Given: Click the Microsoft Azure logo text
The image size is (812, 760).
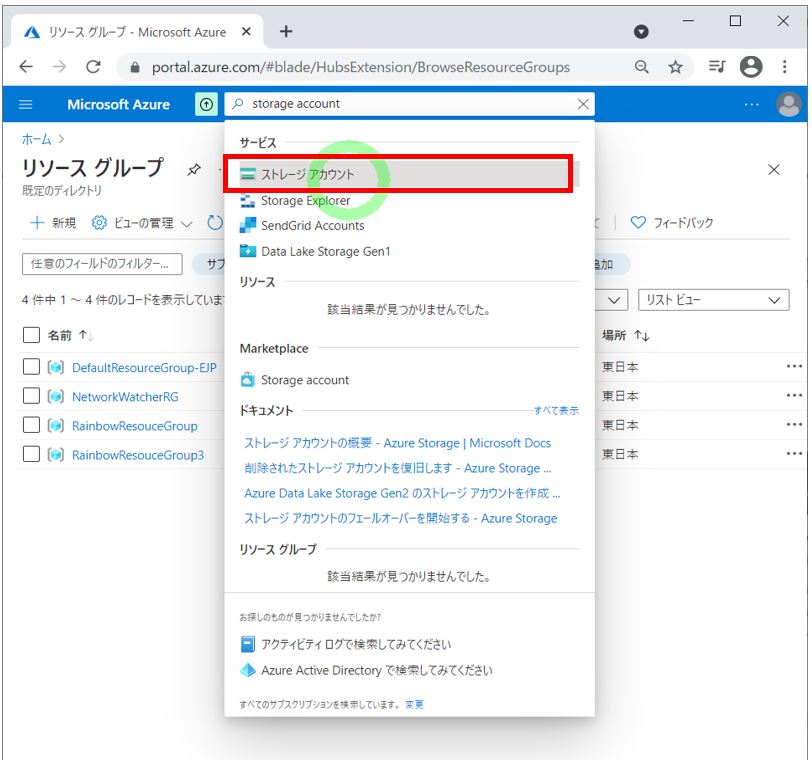Looking at the screenshot, I should pos(119,105).
